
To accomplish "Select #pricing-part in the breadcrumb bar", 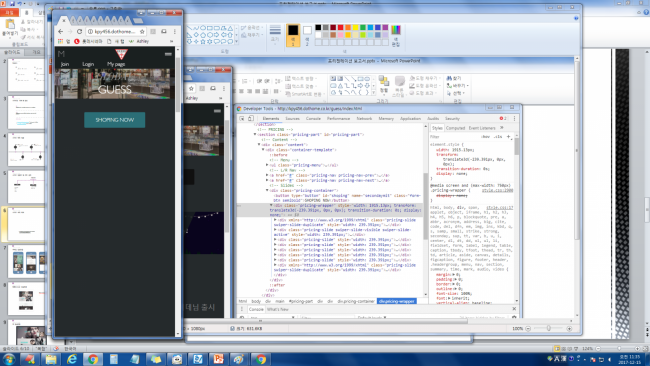I will (301, 301).
